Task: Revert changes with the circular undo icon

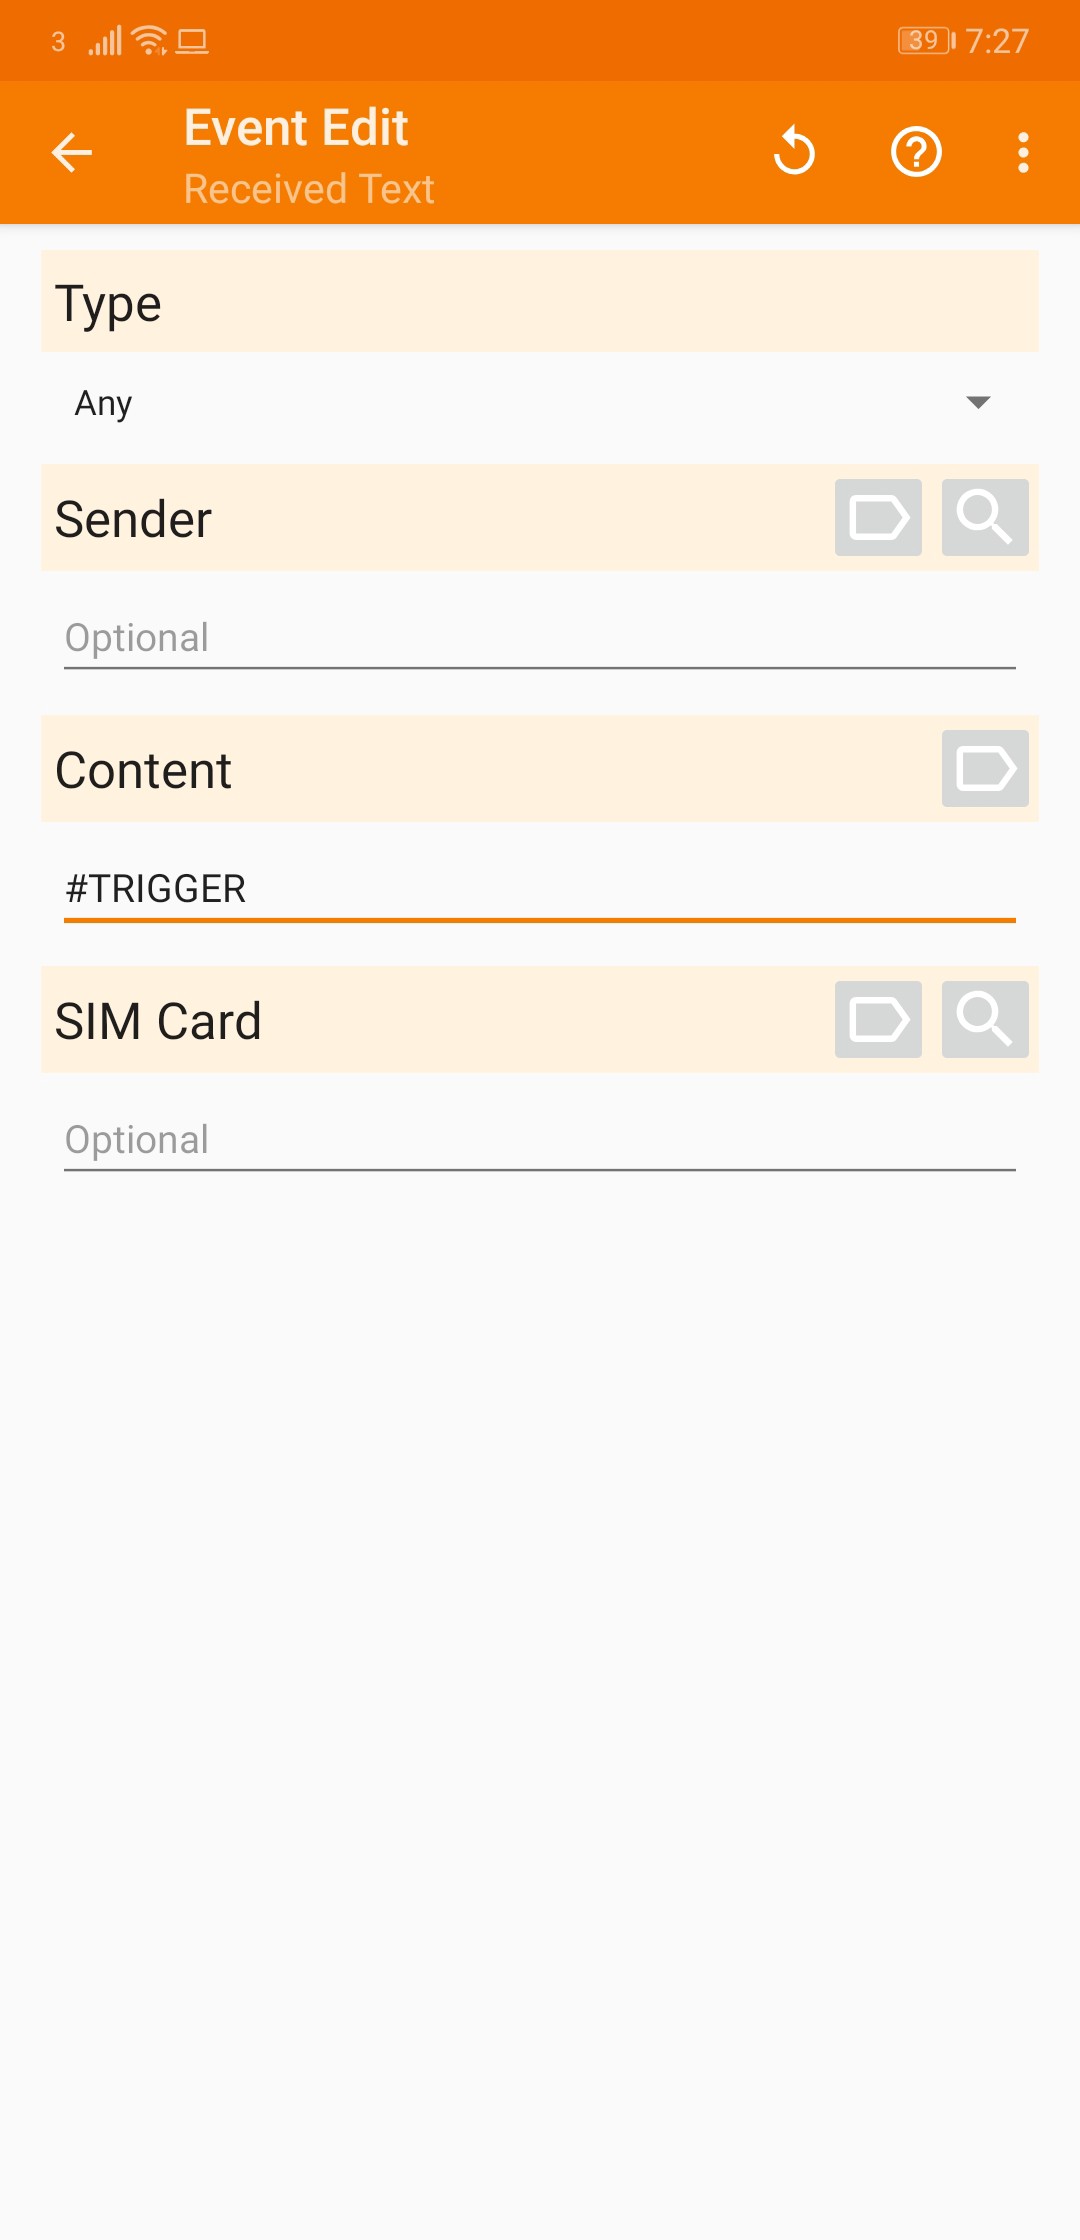Action: (795, 153)
